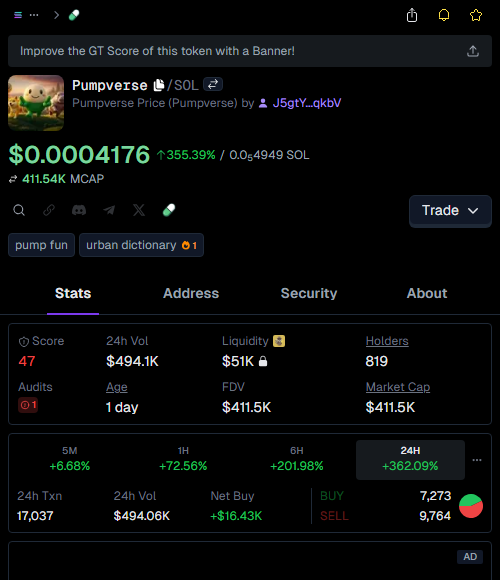The height and width of the screenshot is (580, 500).
Task: Open the Discord icon
Action: click(x=79, y=210)
